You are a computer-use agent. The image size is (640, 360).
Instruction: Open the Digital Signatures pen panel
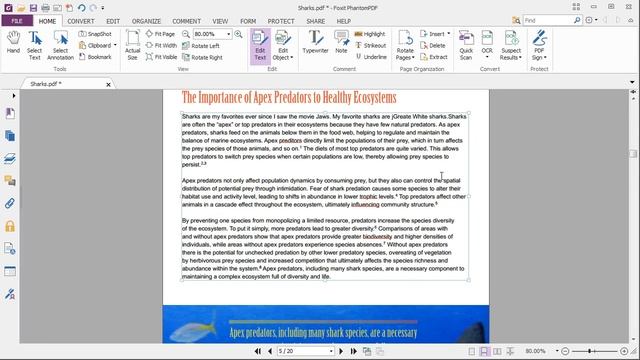point(10,294)
